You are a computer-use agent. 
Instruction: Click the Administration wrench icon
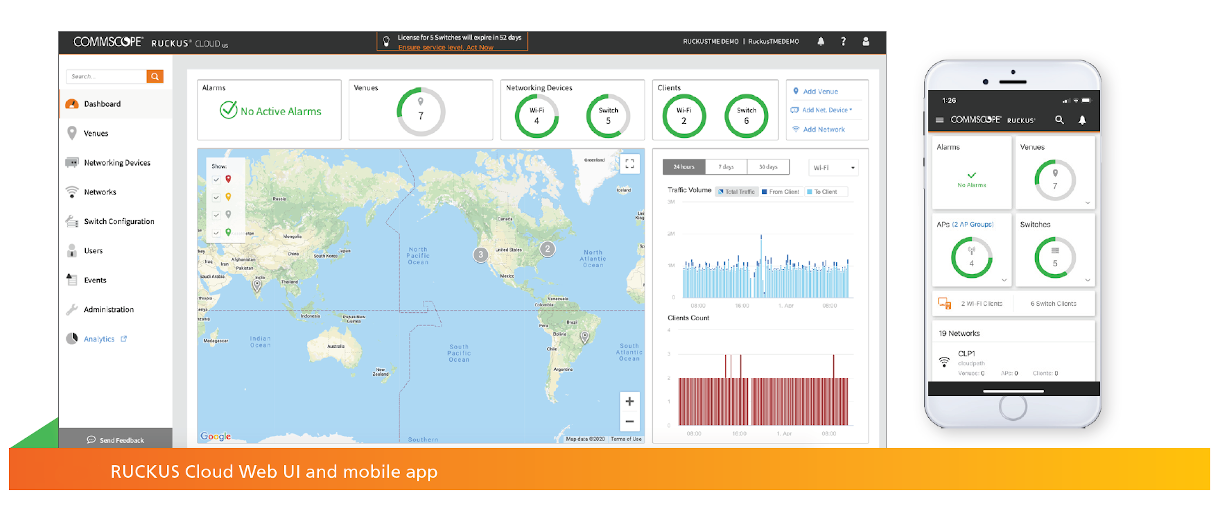72,309
